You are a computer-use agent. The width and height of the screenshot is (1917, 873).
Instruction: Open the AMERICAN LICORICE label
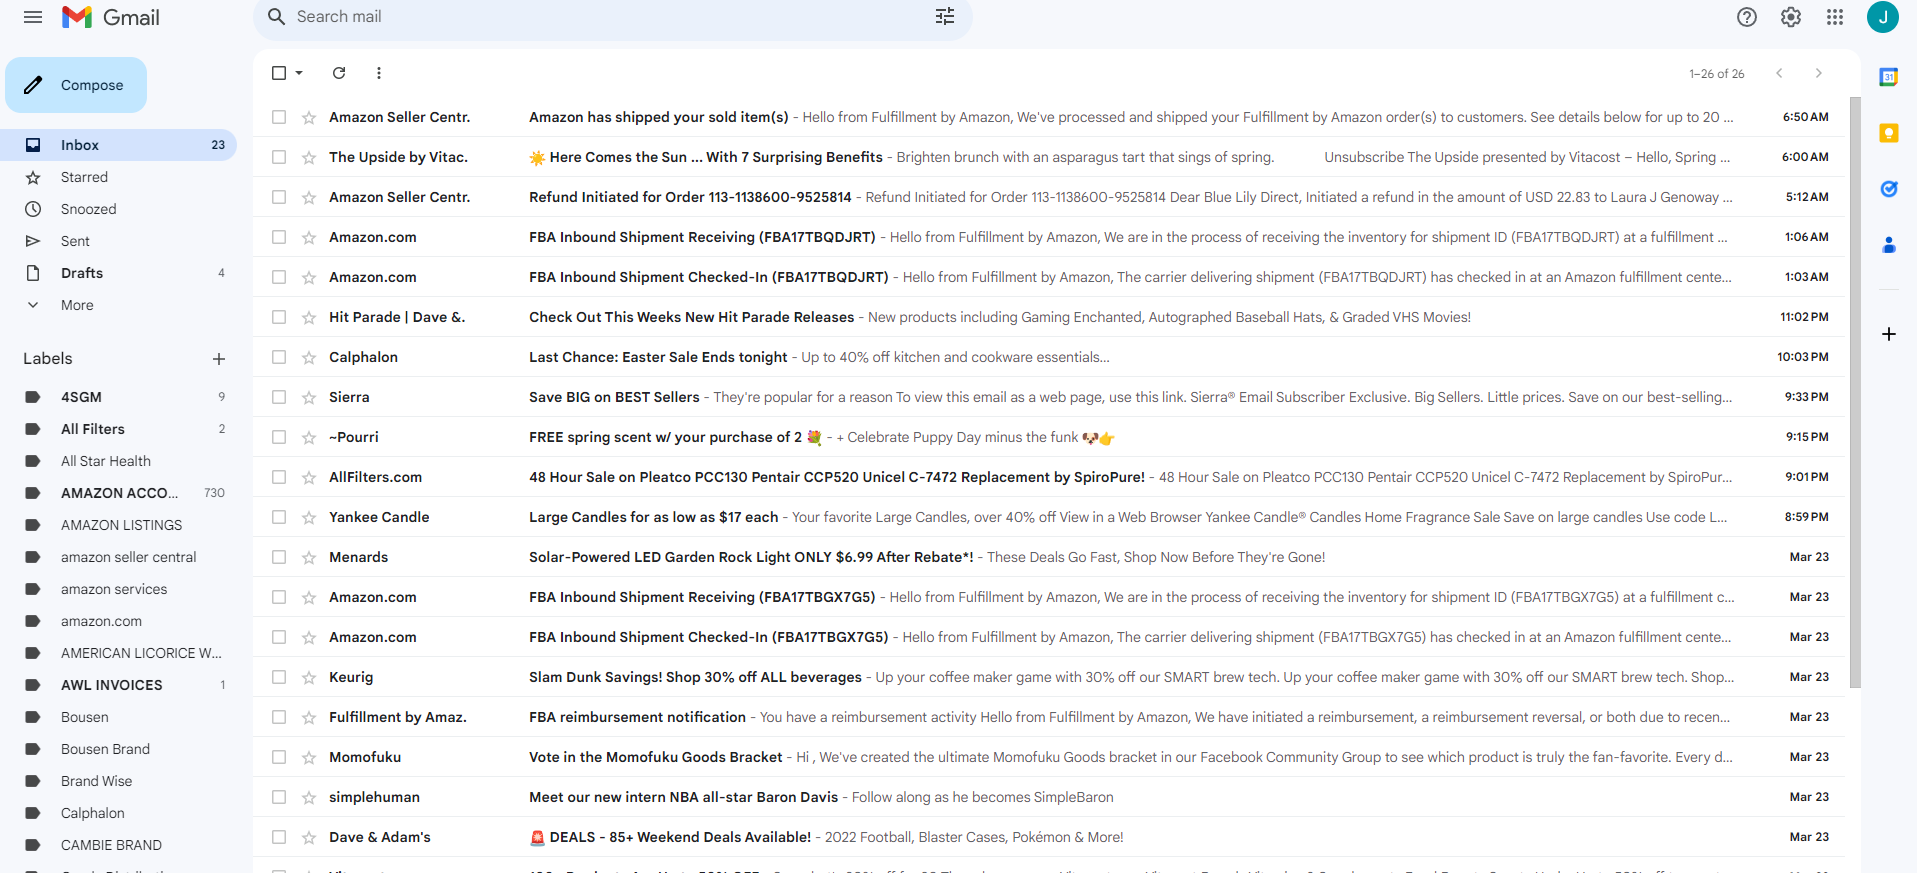point(118,653)
